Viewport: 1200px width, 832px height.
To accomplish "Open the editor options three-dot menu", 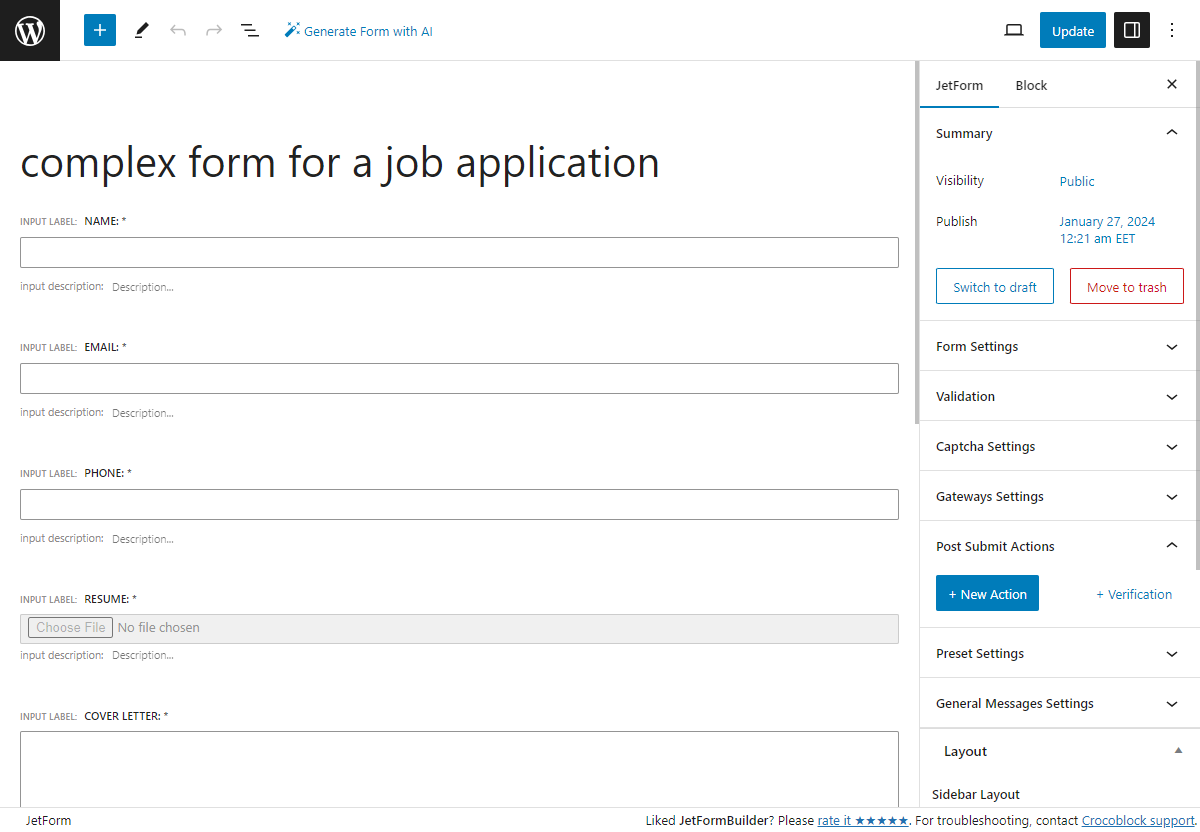I will (x=1171, y=30).
